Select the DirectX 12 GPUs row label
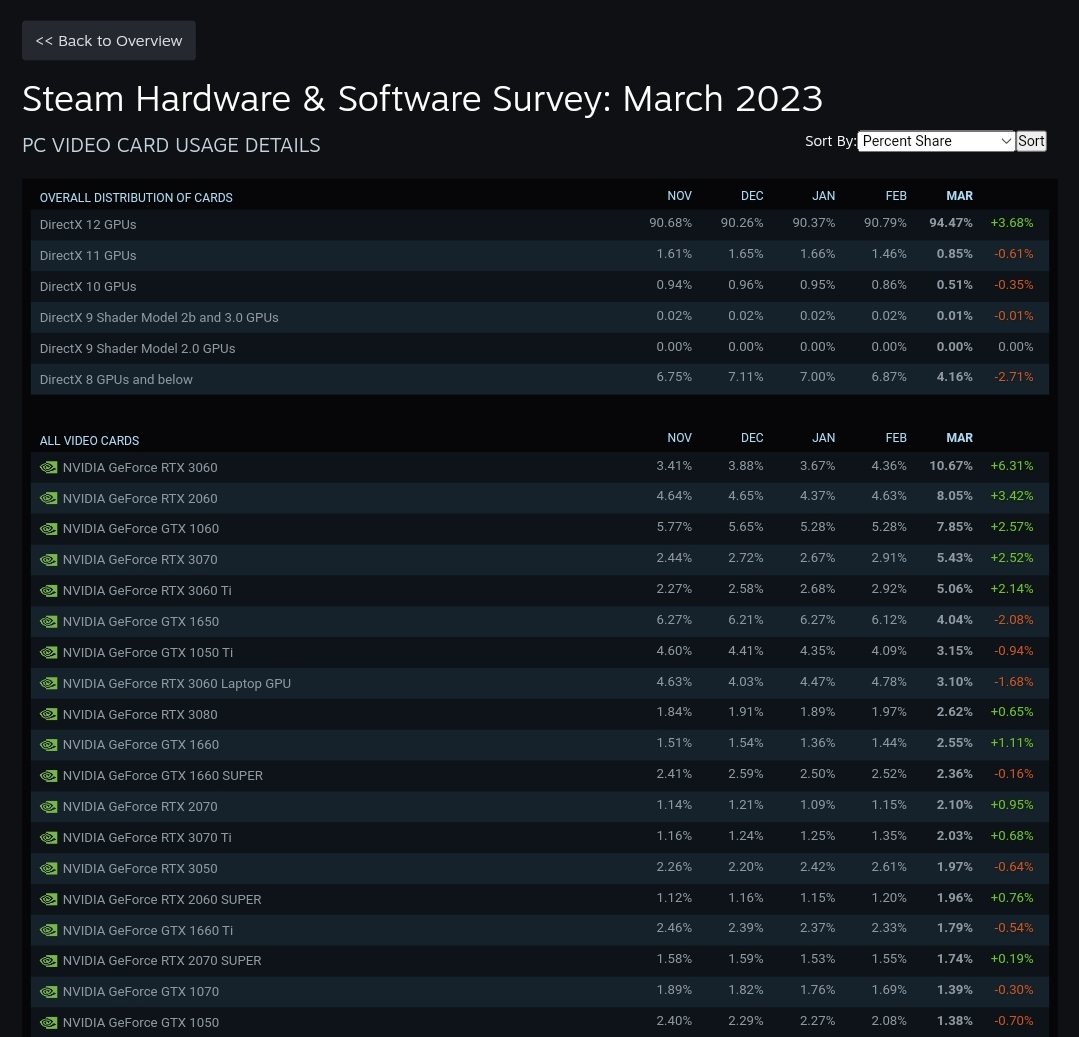 pyautogui.click(x=88, y=224)
